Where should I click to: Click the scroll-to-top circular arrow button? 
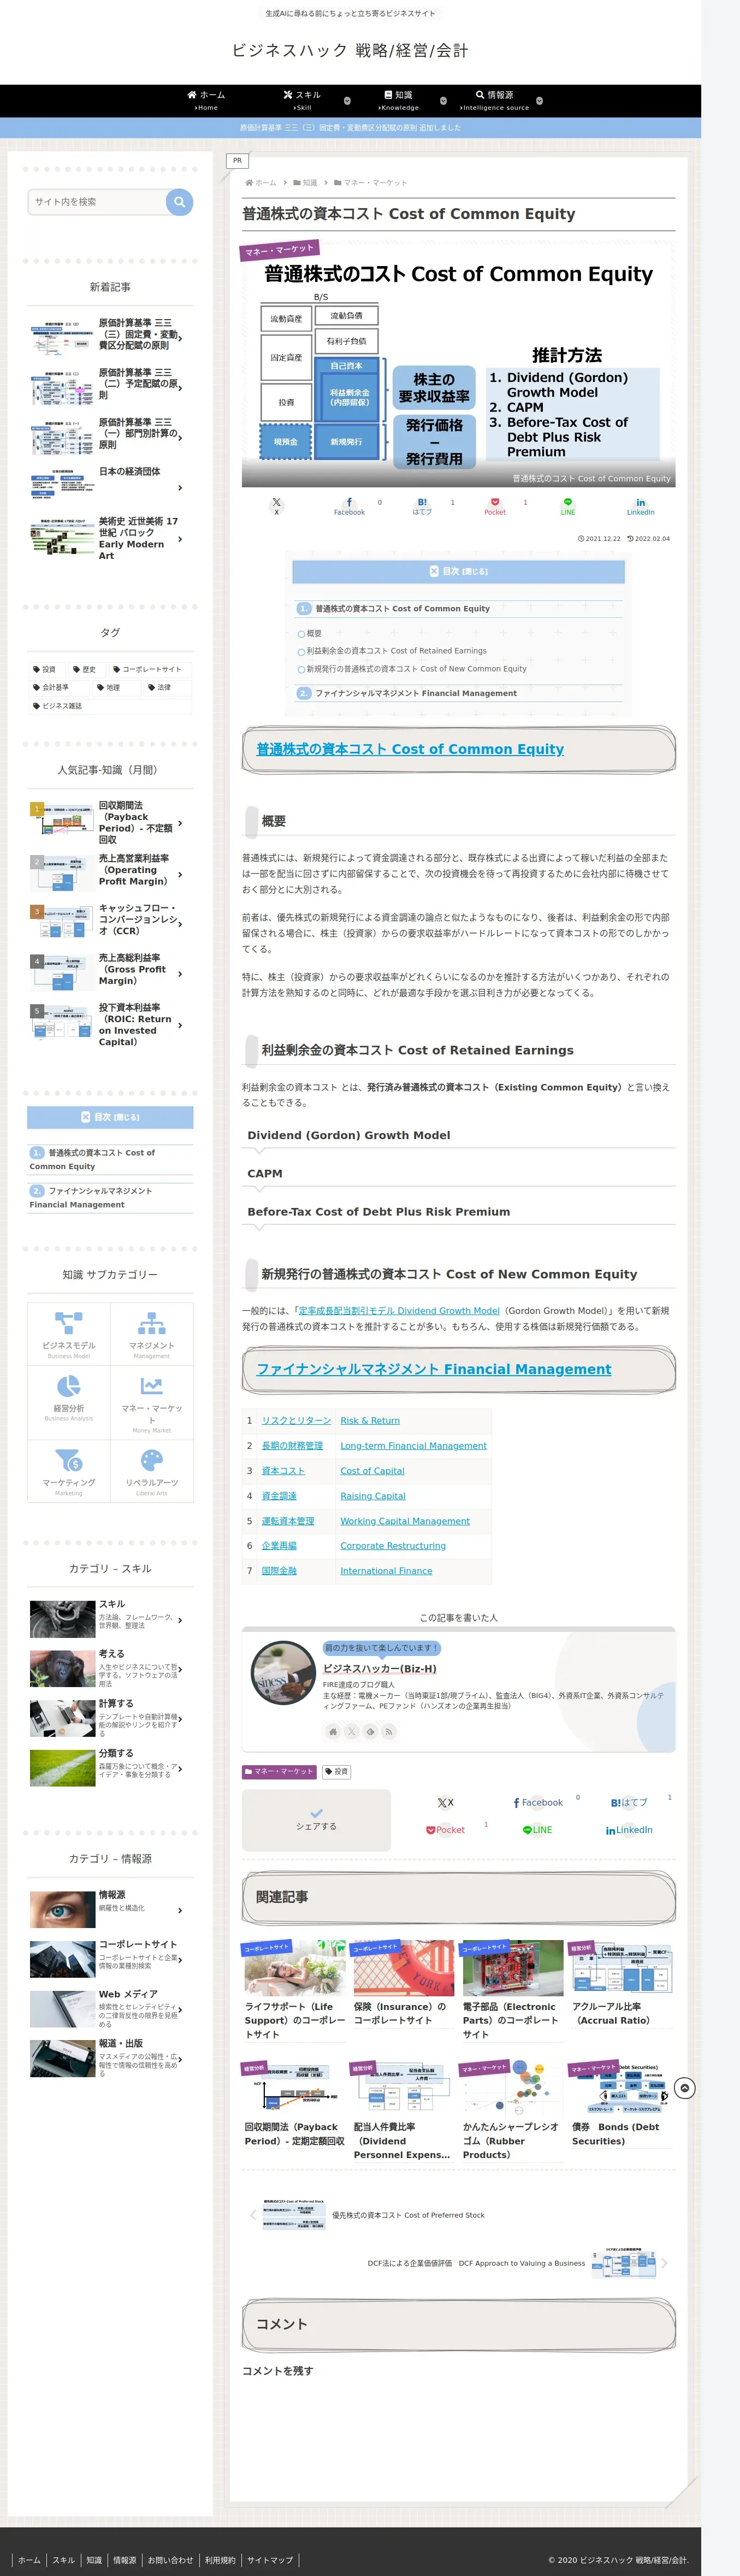684,2088
